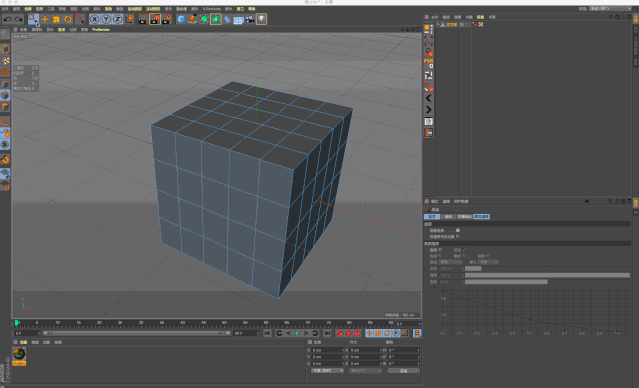Open the highlighted green array generator icon
This screenshot has height=388, width=639.
[x=216, y=19]
